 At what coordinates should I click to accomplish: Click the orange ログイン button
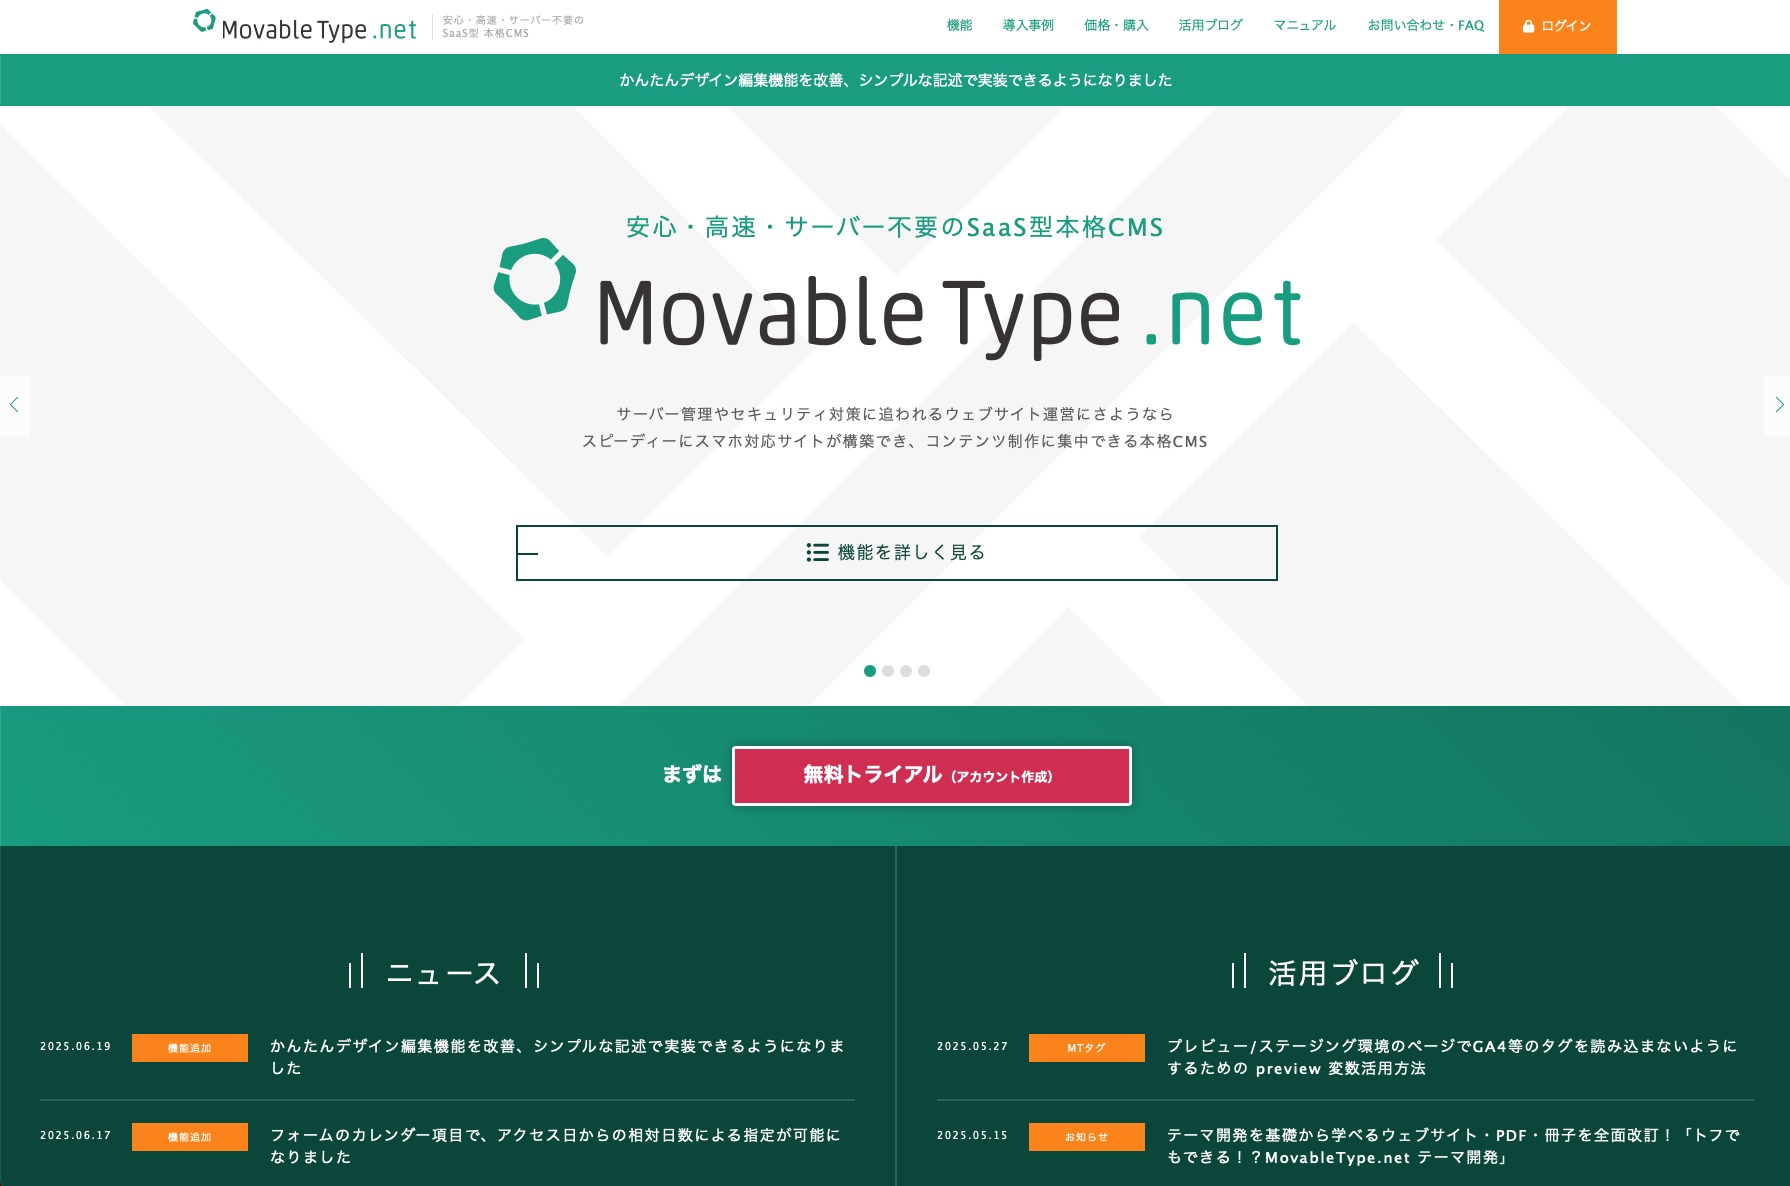pos(1557,26)
